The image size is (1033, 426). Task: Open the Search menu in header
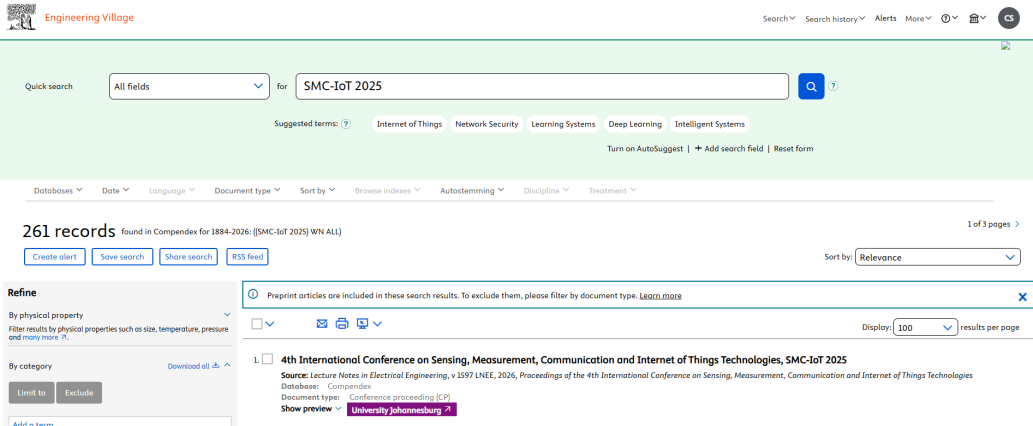pos(779,18)
